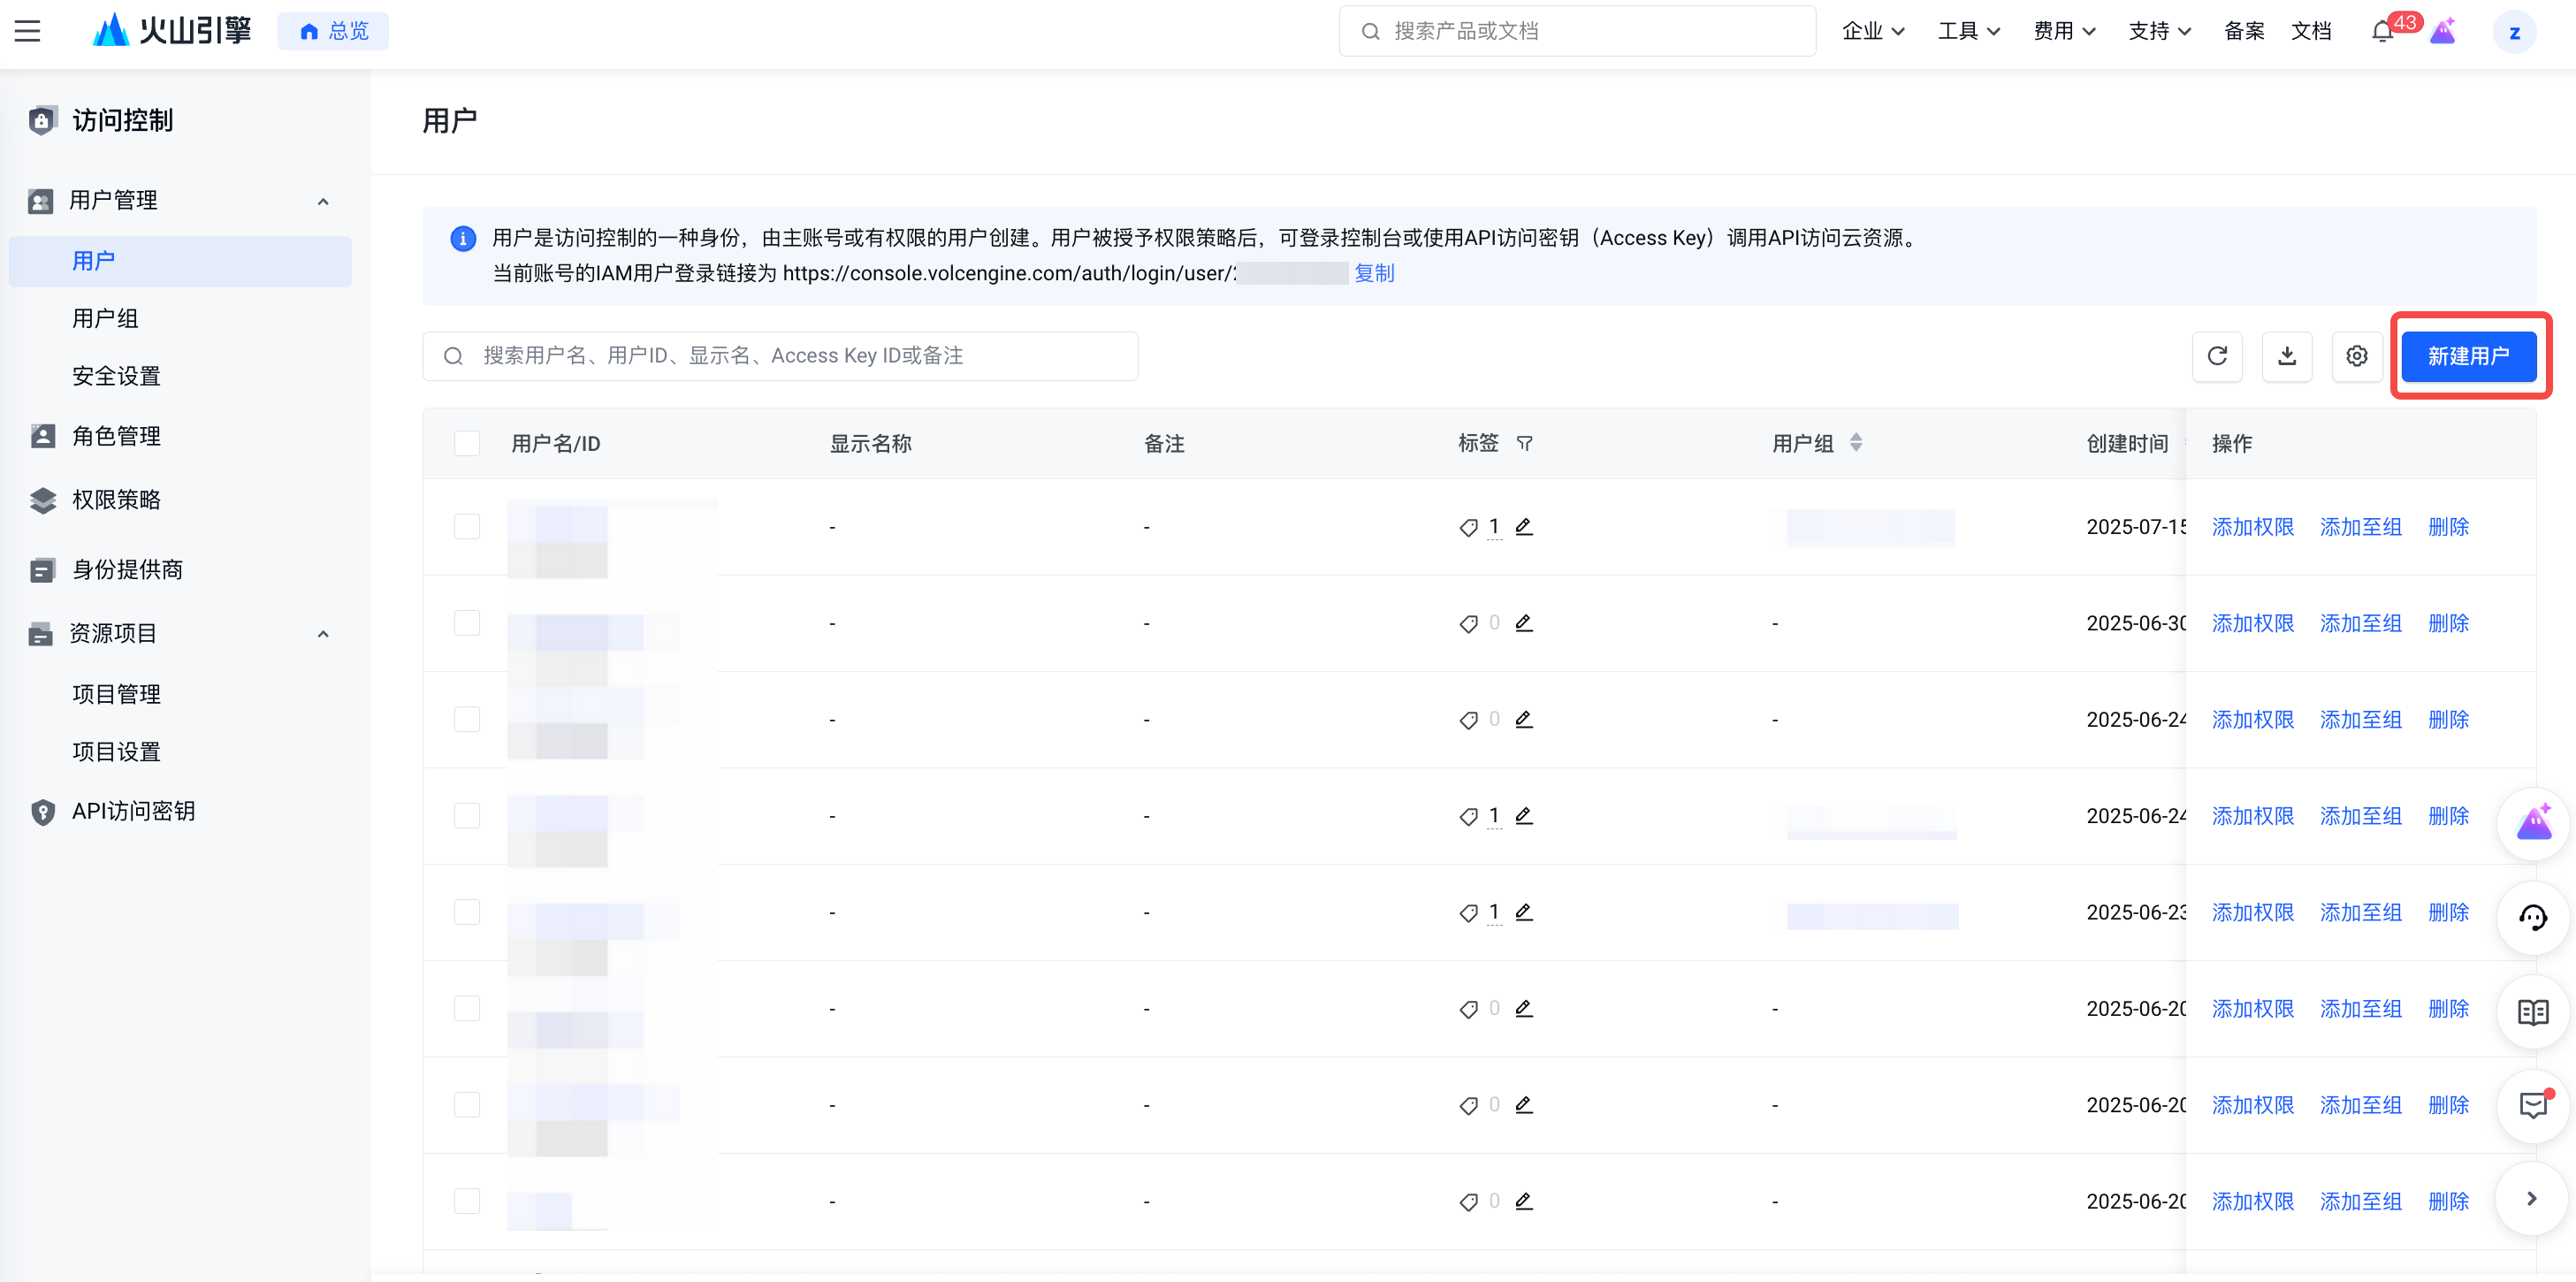This screenshot has width=2576, height=1282.
Task: Open the table column settings gear
Action: (x=2357, y=356)
